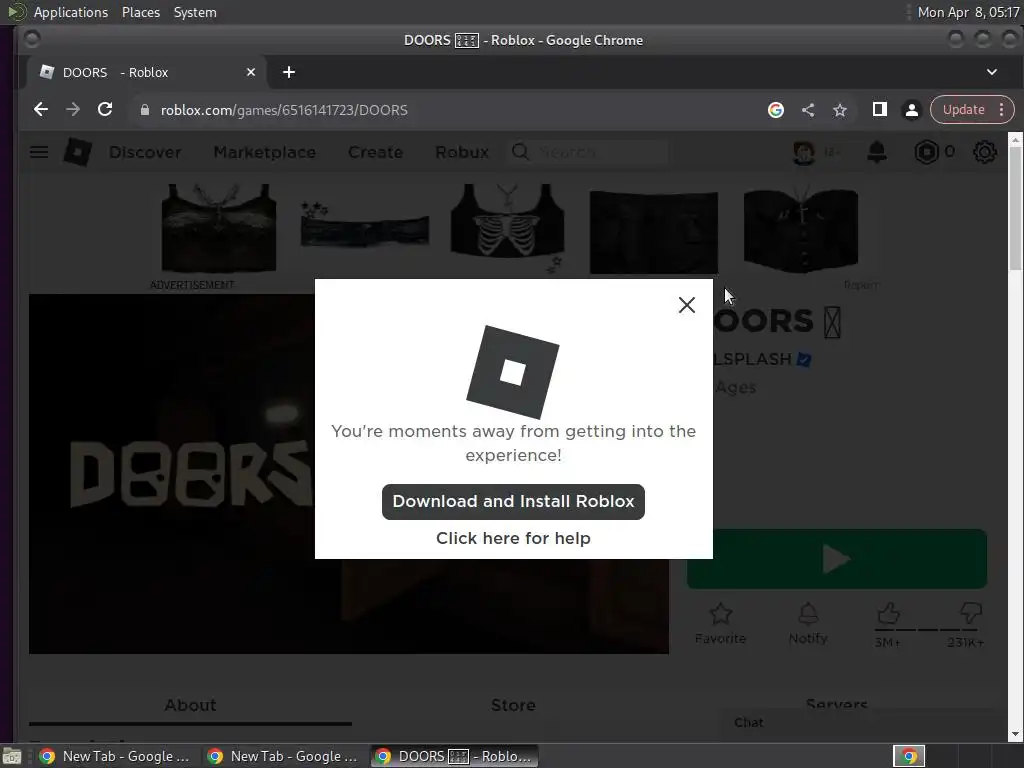The image size is (1024, 768).
Task: Expand the tab search dropdown
Action: tap(991, 72)
